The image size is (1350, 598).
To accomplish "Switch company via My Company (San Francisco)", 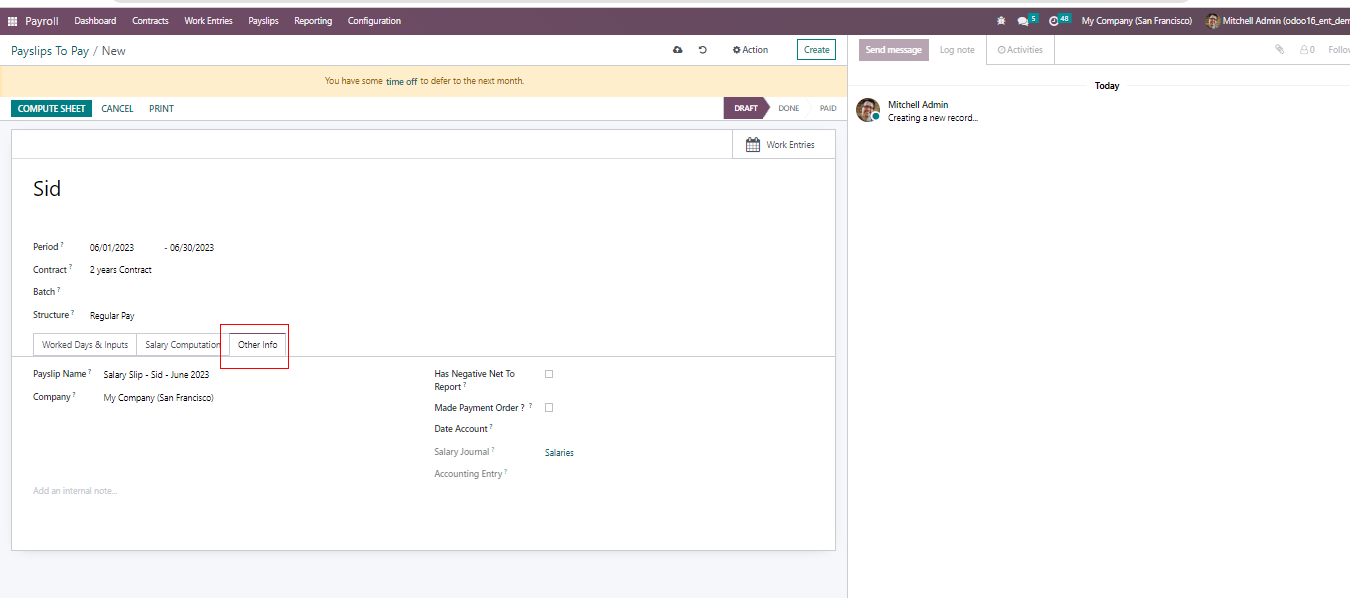I will (x=1137, y=21).
